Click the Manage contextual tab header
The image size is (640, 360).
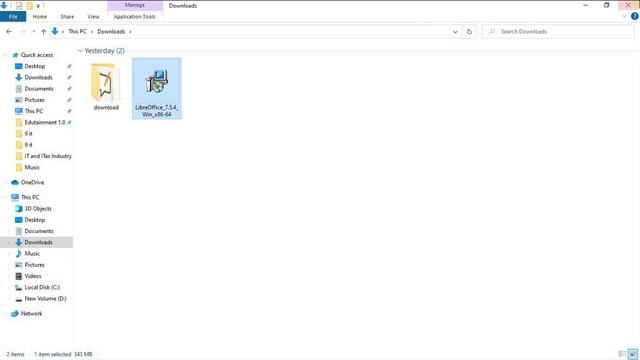click(135, 5)
